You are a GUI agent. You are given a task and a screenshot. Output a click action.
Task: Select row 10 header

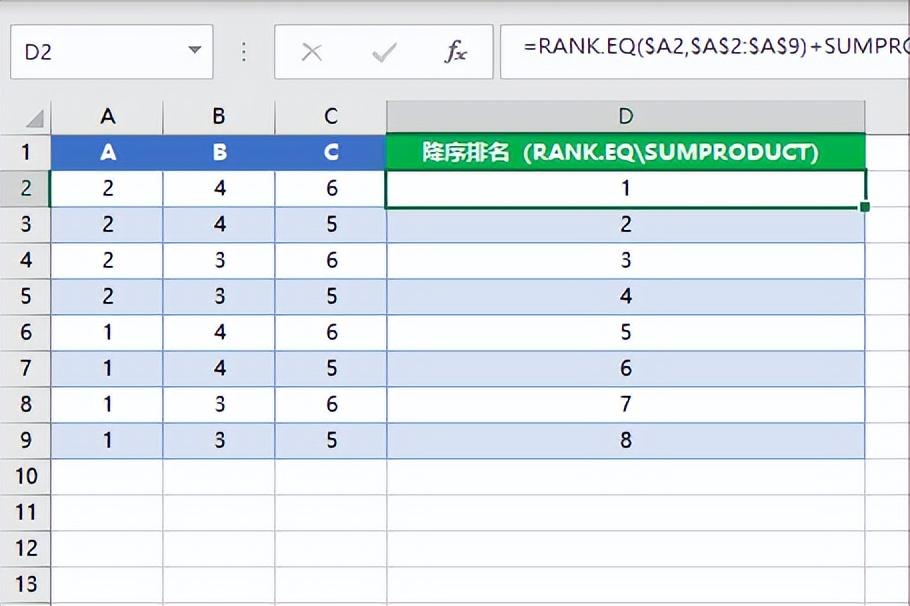coord(26,476)
